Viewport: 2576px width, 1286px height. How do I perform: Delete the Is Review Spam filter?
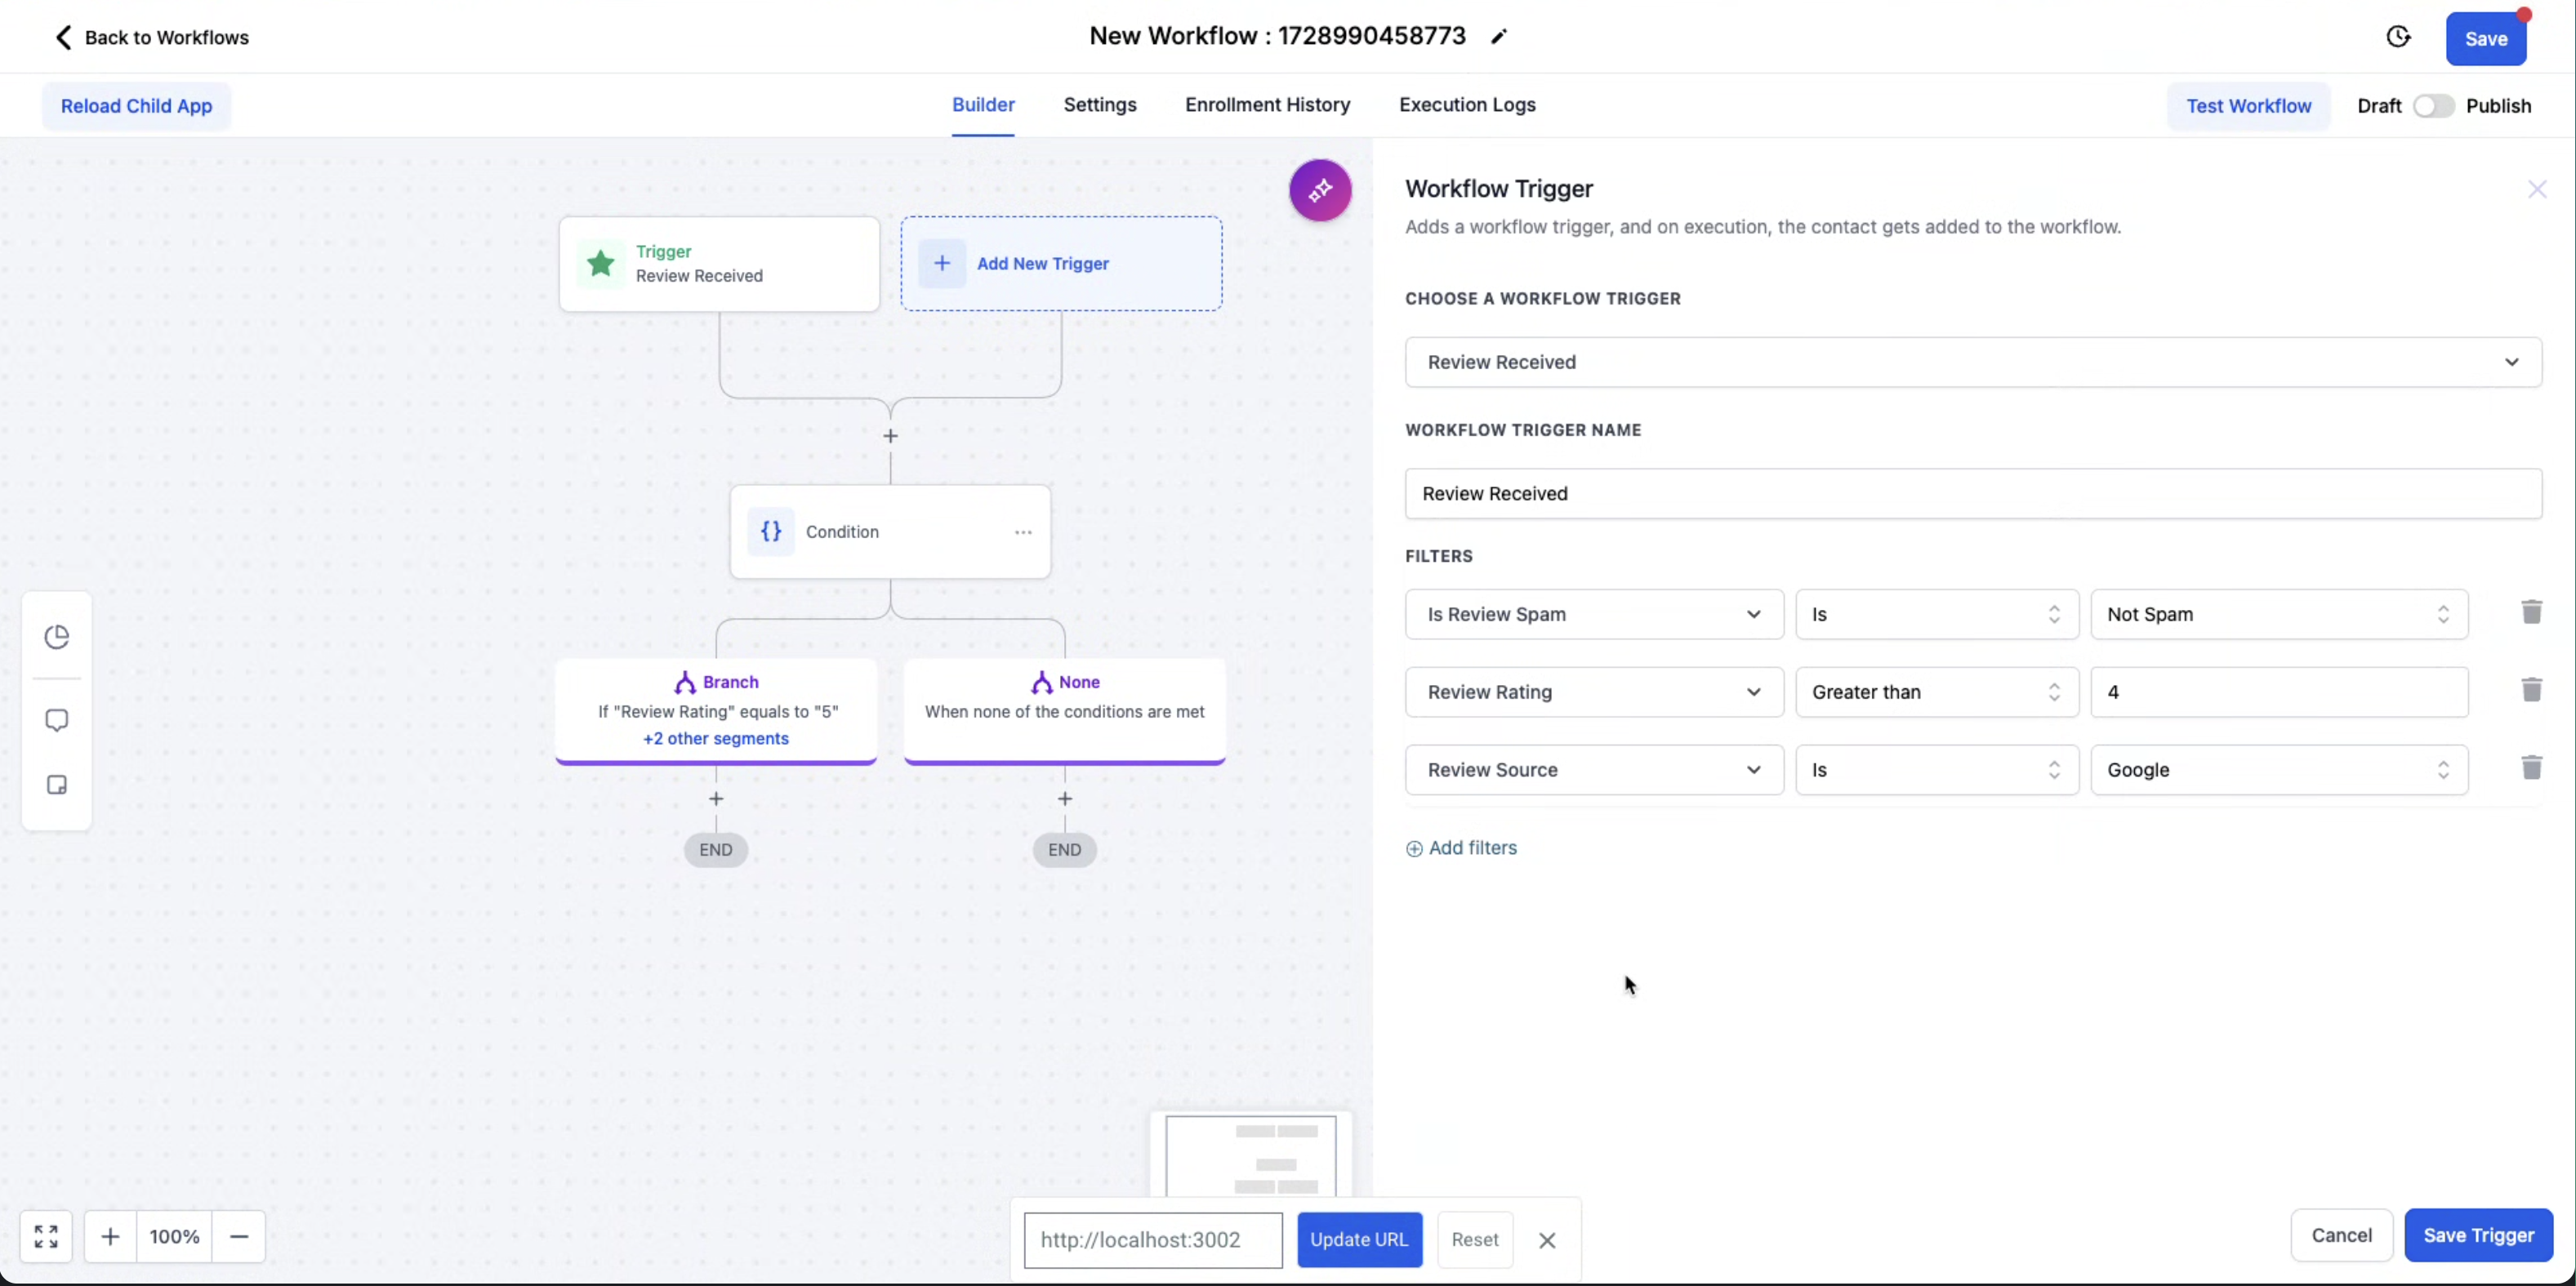tap(2531, 612)
